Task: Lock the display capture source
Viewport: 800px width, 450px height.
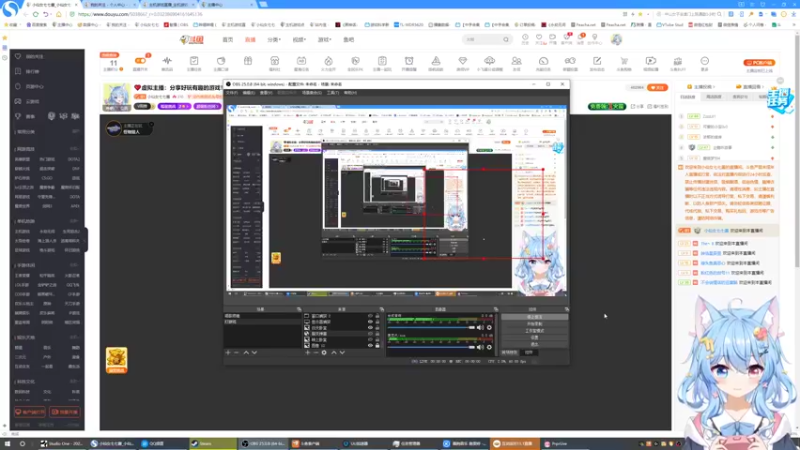Action: tap(378, 322)
